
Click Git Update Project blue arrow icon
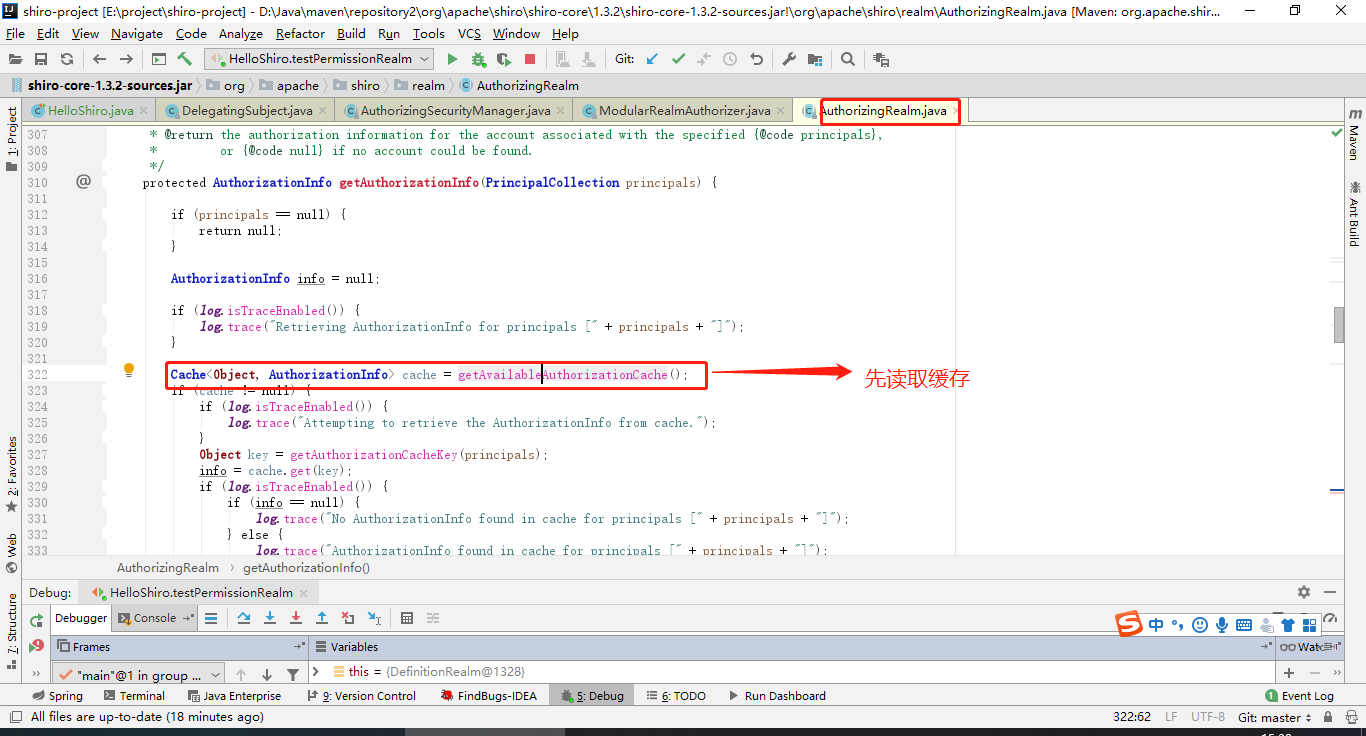(652, 59)
